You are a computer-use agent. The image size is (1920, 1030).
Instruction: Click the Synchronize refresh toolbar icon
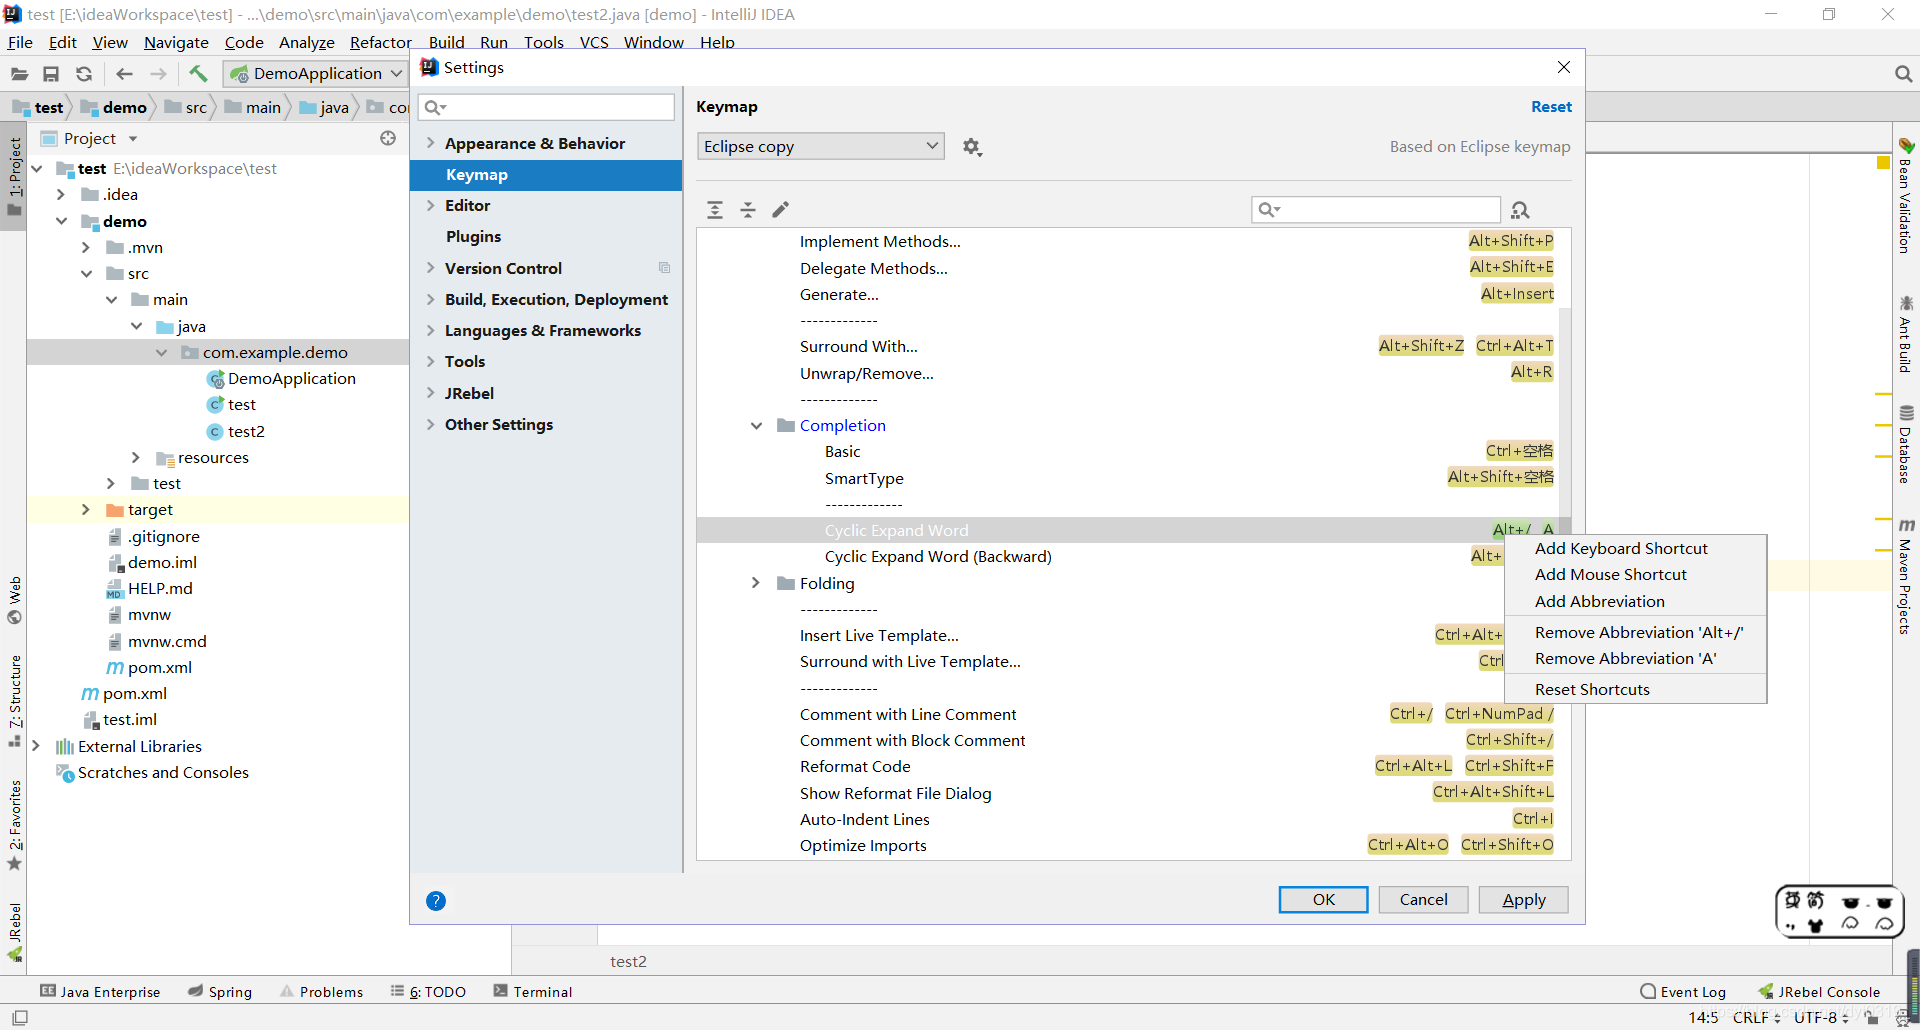[x=84, y=74]
